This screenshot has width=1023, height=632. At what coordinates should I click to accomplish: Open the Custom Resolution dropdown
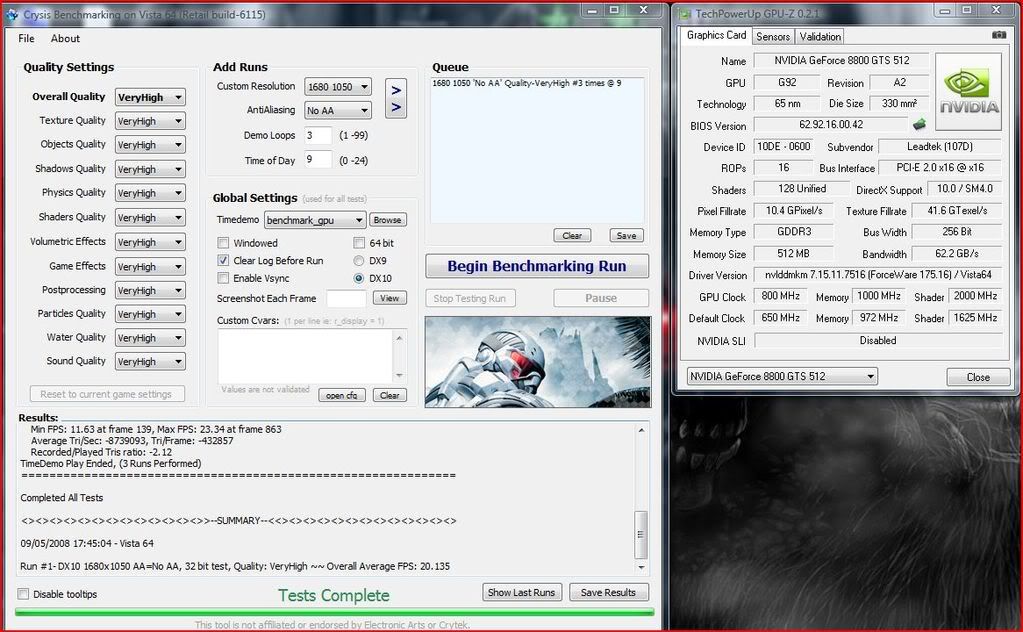pos(338,87)
